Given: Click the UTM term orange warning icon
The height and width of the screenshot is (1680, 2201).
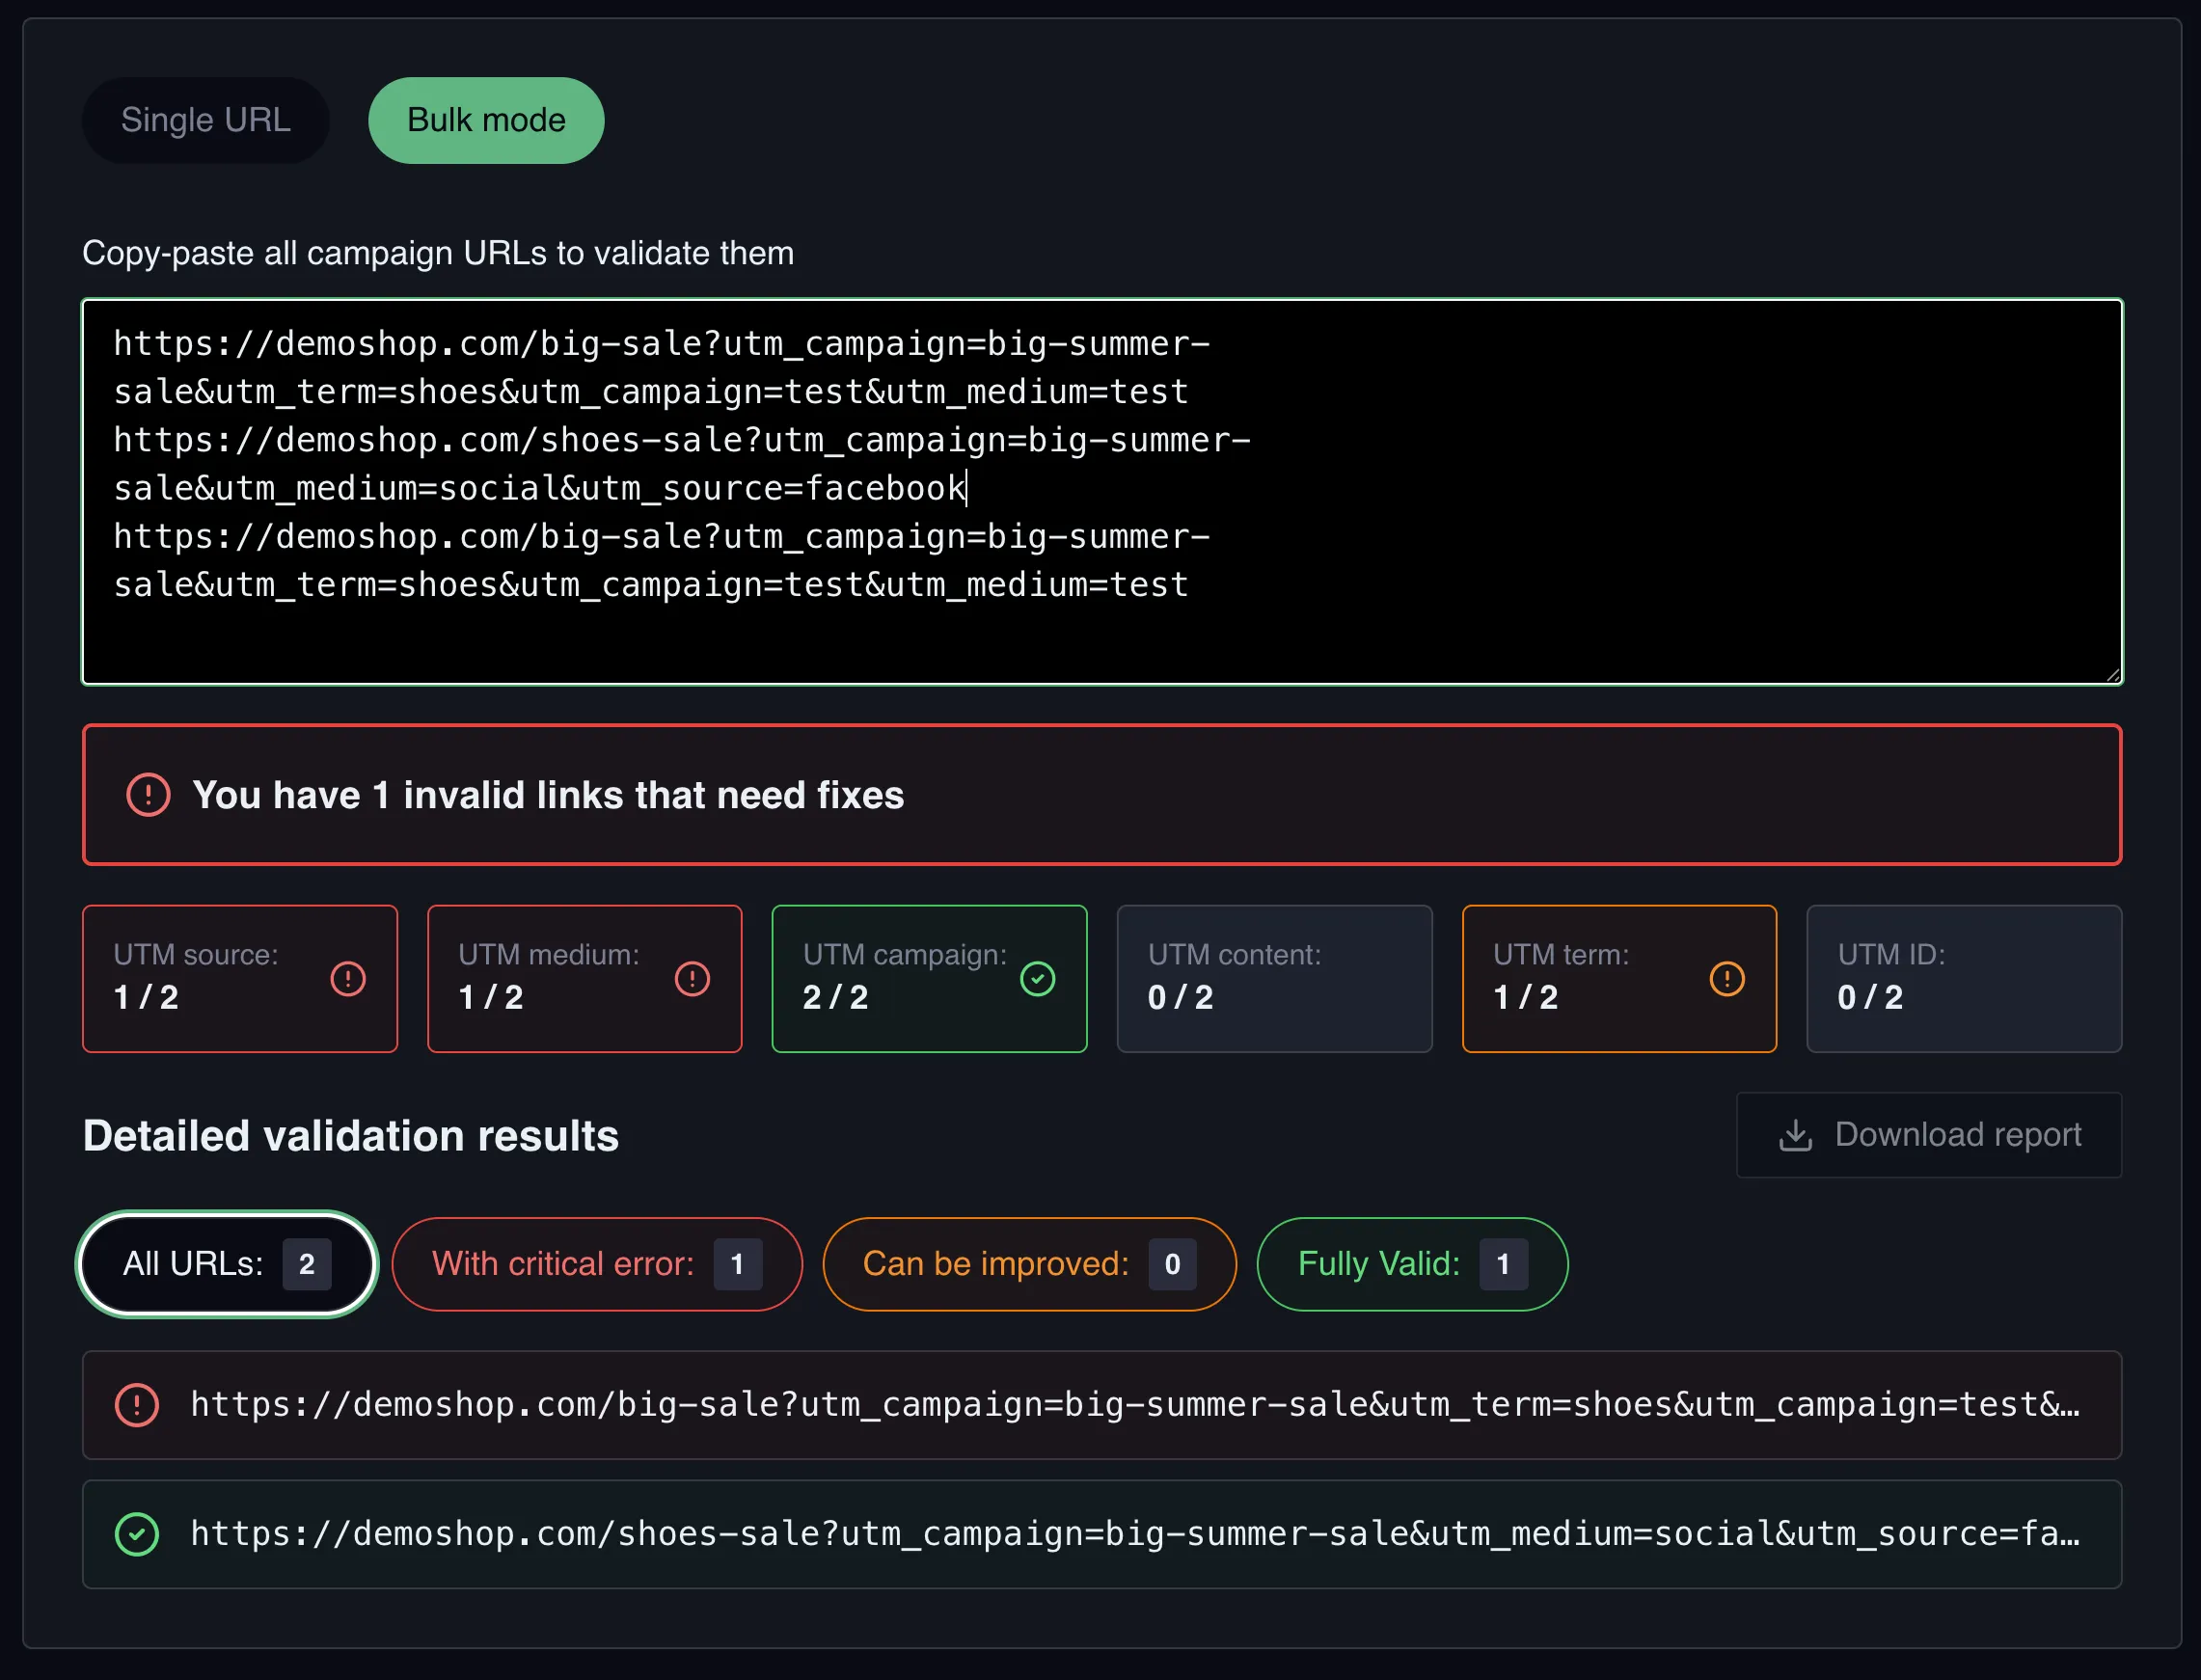Looking at the screenshot, I should click(x=1726, y=978).
